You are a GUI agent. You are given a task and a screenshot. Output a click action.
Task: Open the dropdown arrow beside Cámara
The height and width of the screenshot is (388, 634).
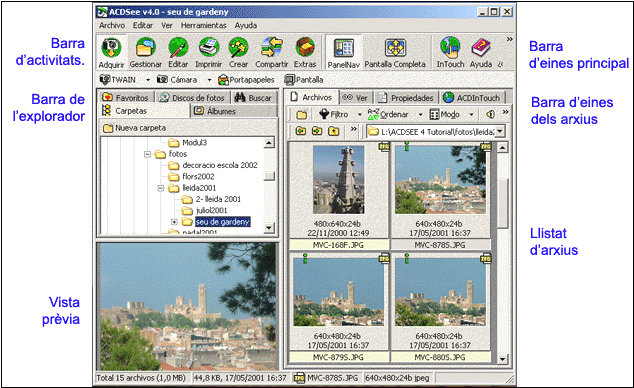tap(209, 80)
